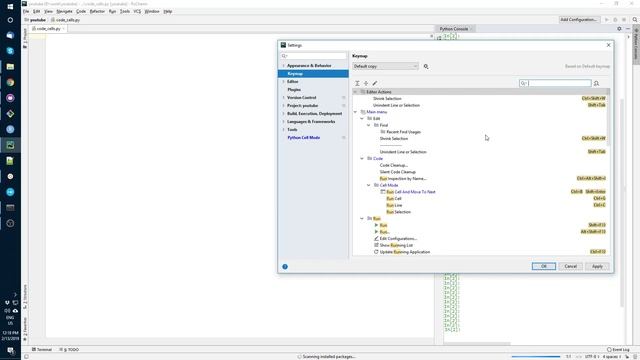Click Cancel button in Settings
The image size is (640, 360).
coord(571,267)
